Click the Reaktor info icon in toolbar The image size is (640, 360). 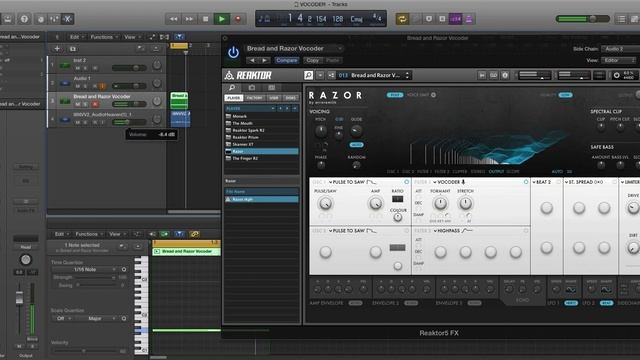pyautogui.click(x=505, y=75)
